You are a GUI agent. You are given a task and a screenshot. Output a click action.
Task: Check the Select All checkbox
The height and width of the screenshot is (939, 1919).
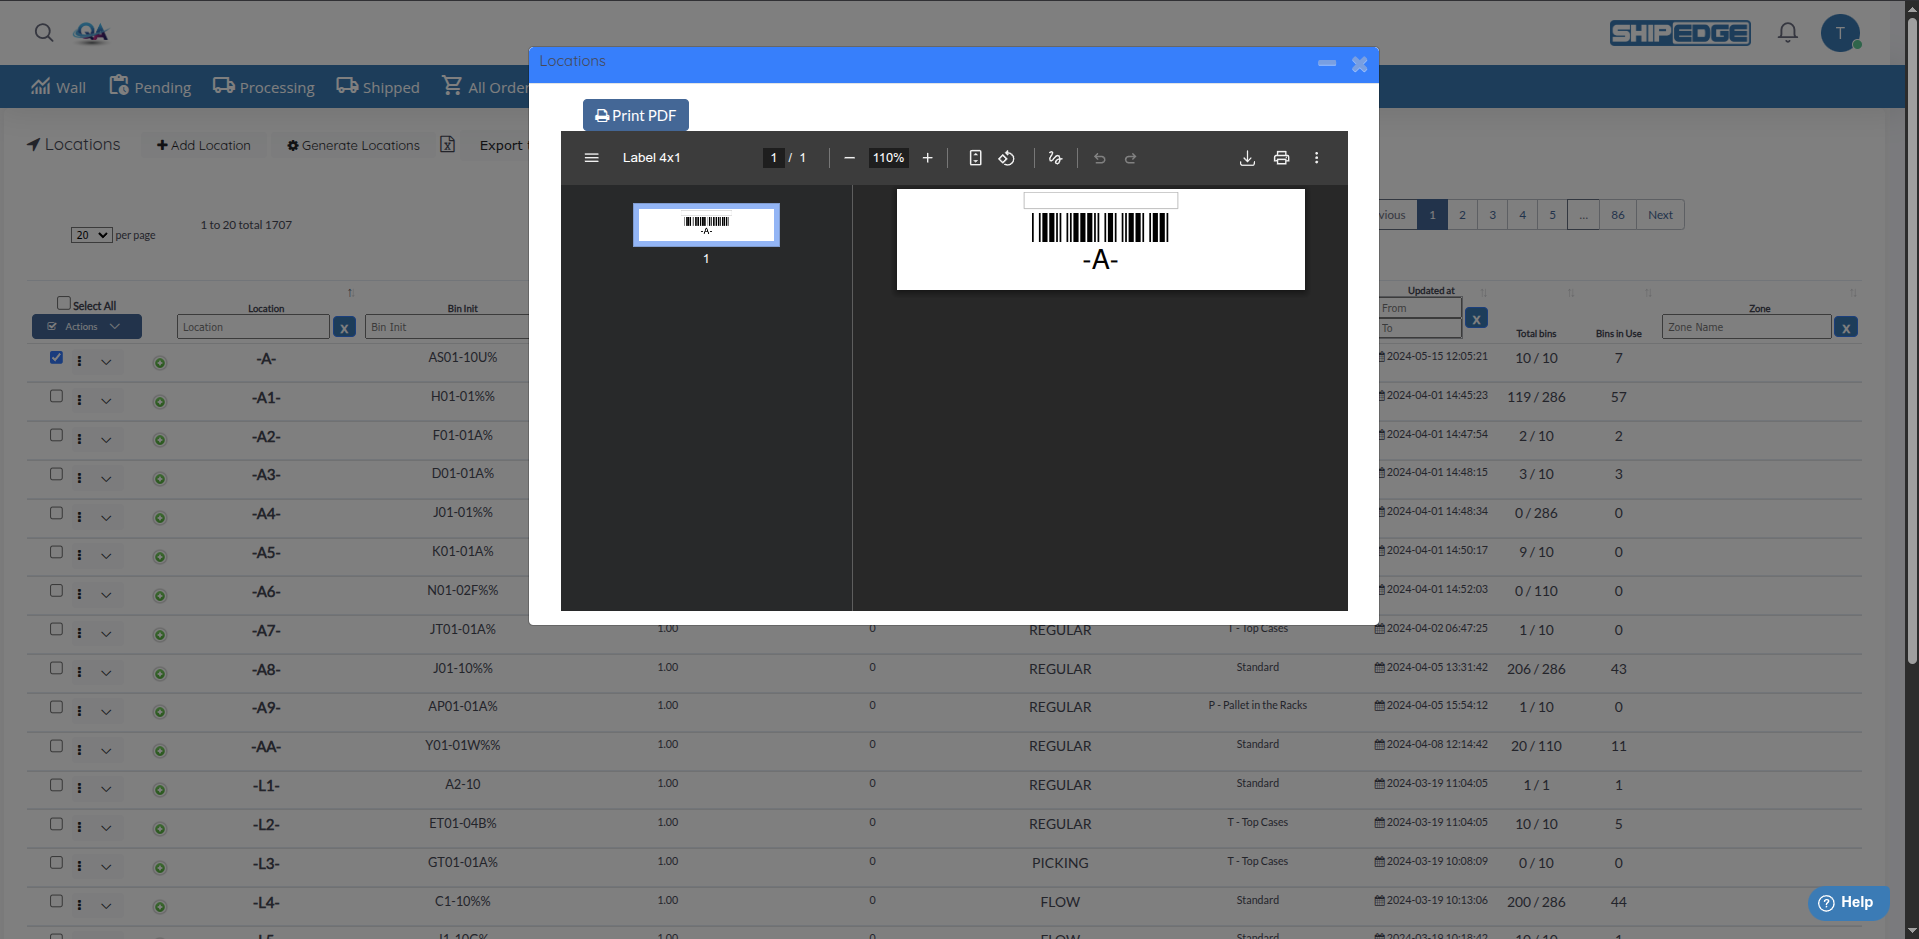coord(64,303)
